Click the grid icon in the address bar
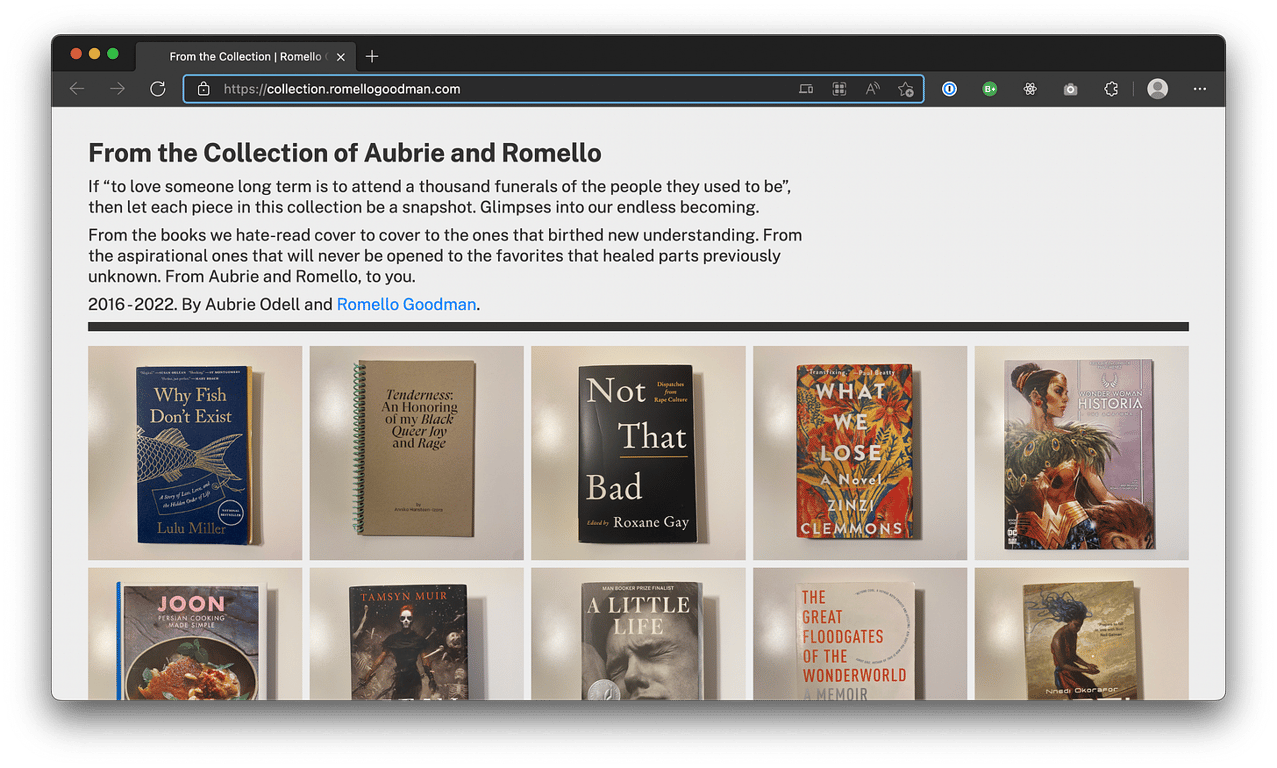This screenshot has width=1277, height=768. click(839, 89)
